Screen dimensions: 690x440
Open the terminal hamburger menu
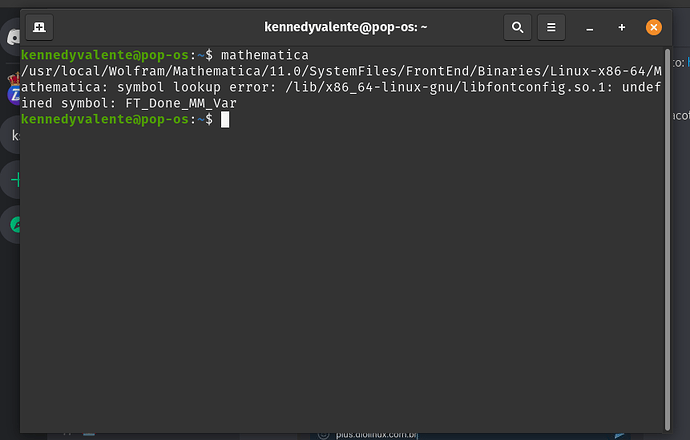[551, 27]
